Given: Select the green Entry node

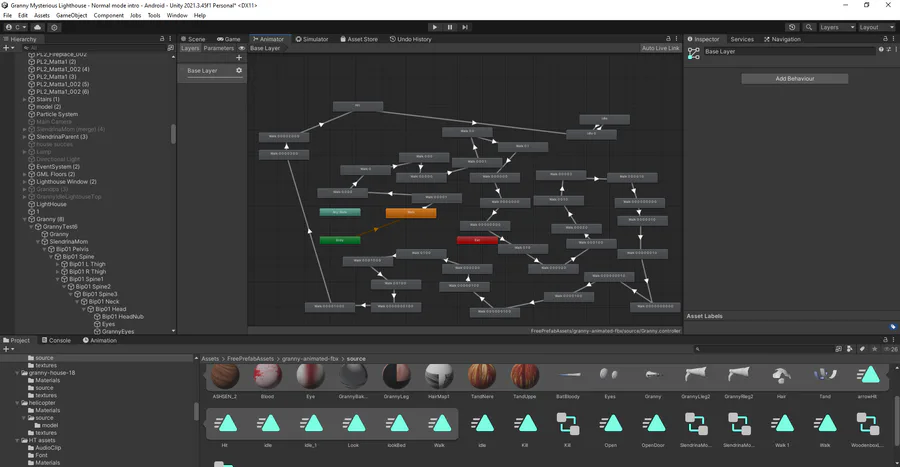Looking at the screenshot, I should click(x=340, y=240).
